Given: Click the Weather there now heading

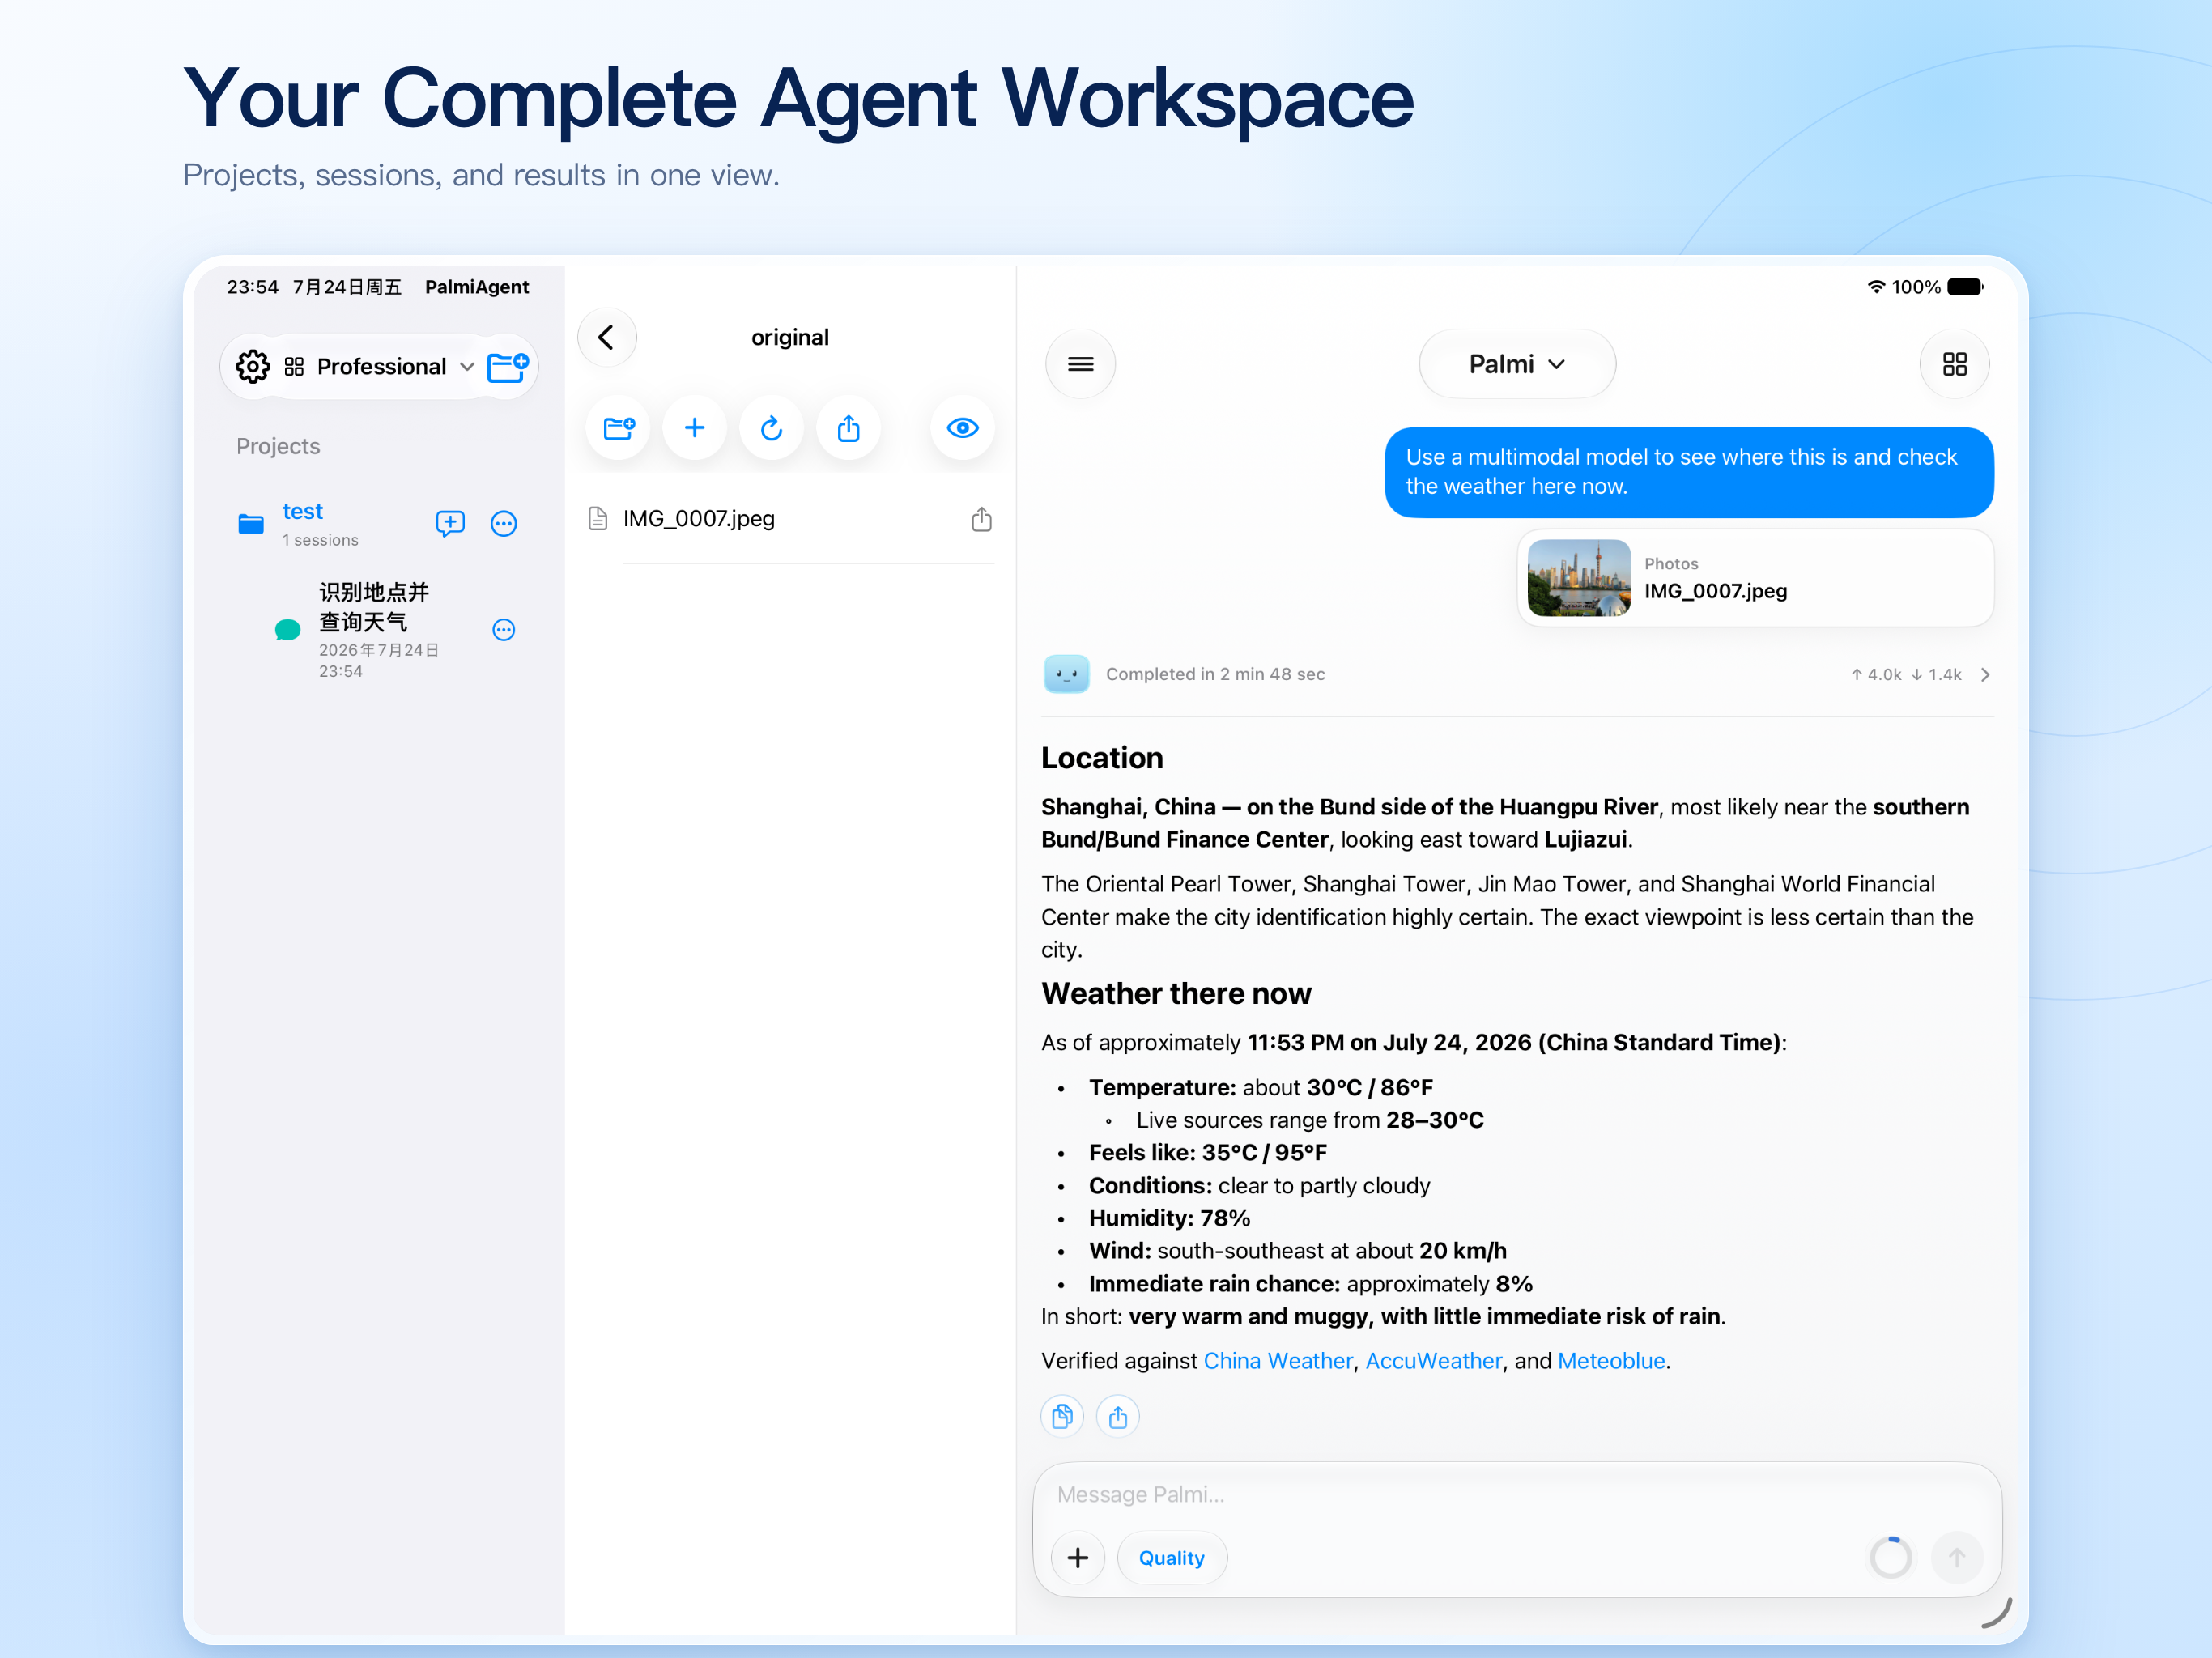Looking at the screenshot, I should pyautogui.click(x=1176, y=994).
